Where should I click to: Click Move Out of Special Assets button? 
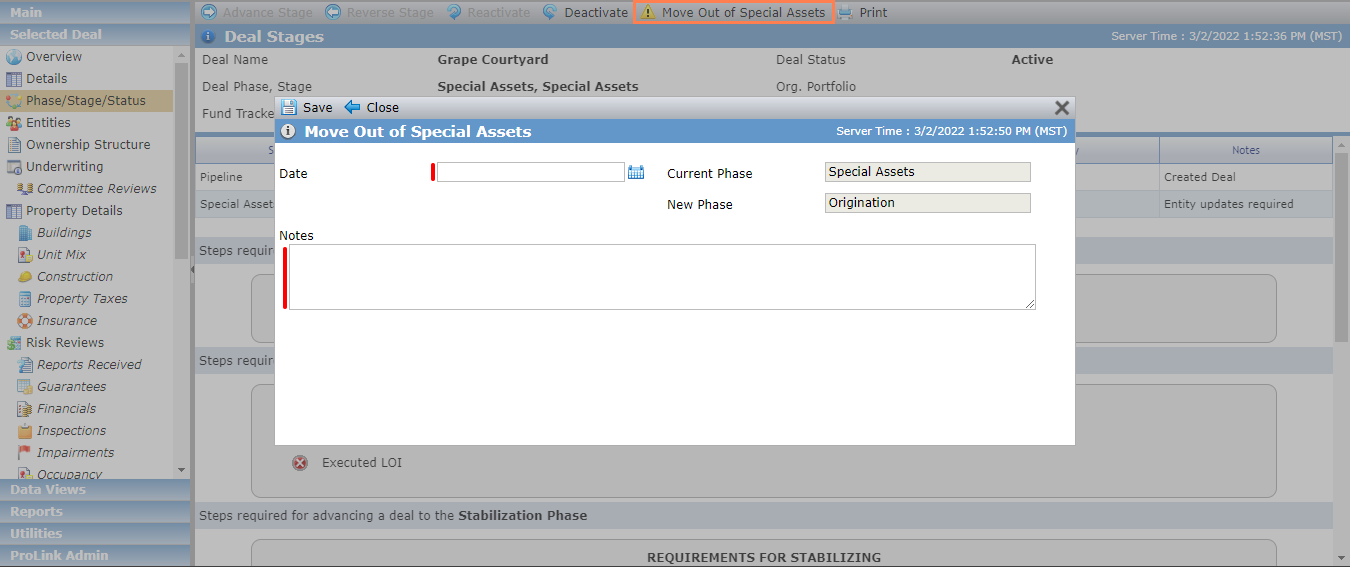click(733, 13)
